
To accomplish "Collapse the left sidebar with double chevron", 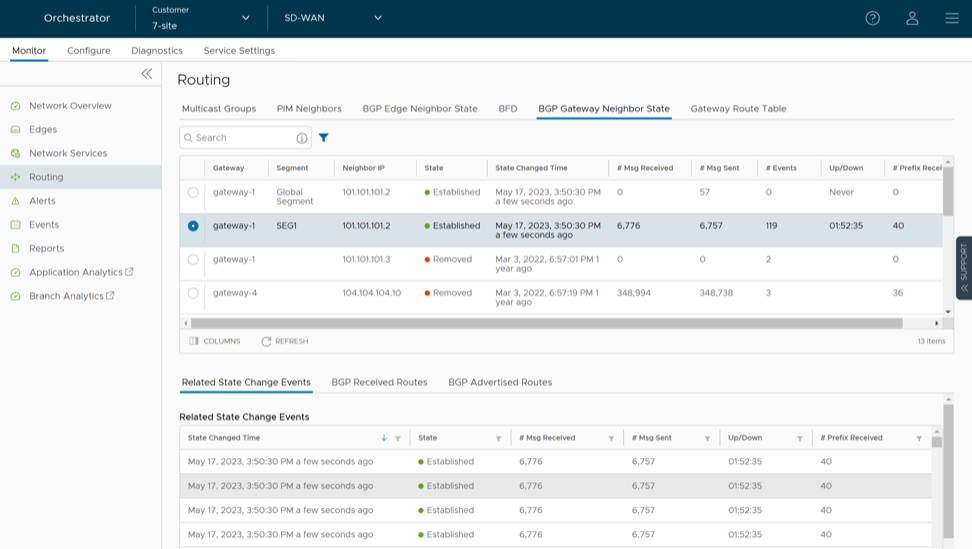I will coord(147,74).
